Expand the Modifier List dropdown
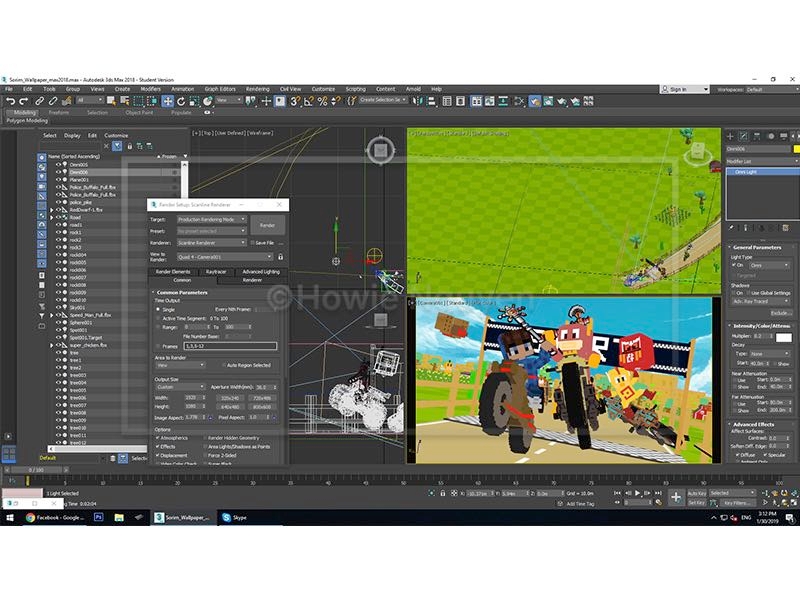This screenshot has width=800, height=600. point(758,160)
